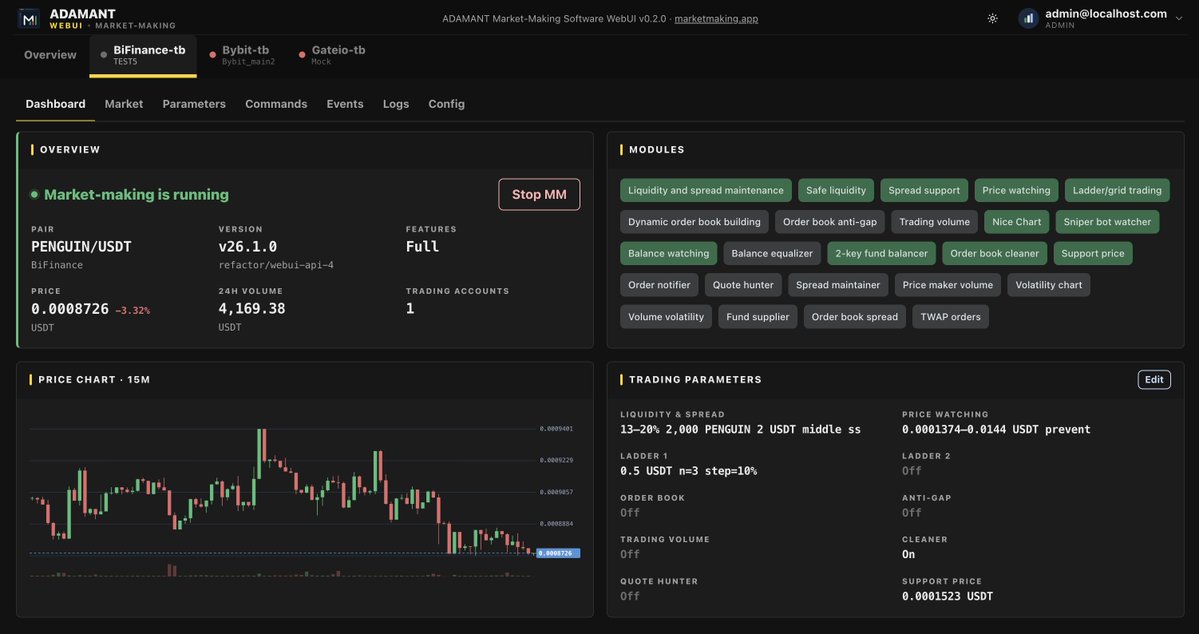Expand the admin account dropdown chevron

(x=1178, y=18)
